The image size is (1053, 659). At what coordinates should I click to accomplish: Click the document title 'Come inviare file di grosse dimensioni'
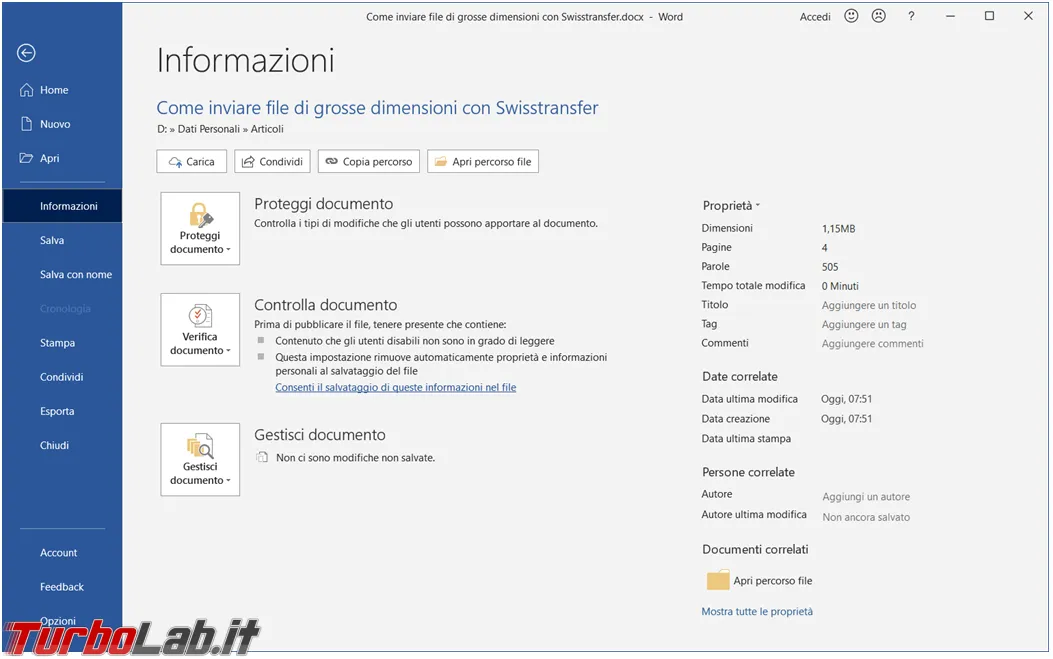(377, 107)
